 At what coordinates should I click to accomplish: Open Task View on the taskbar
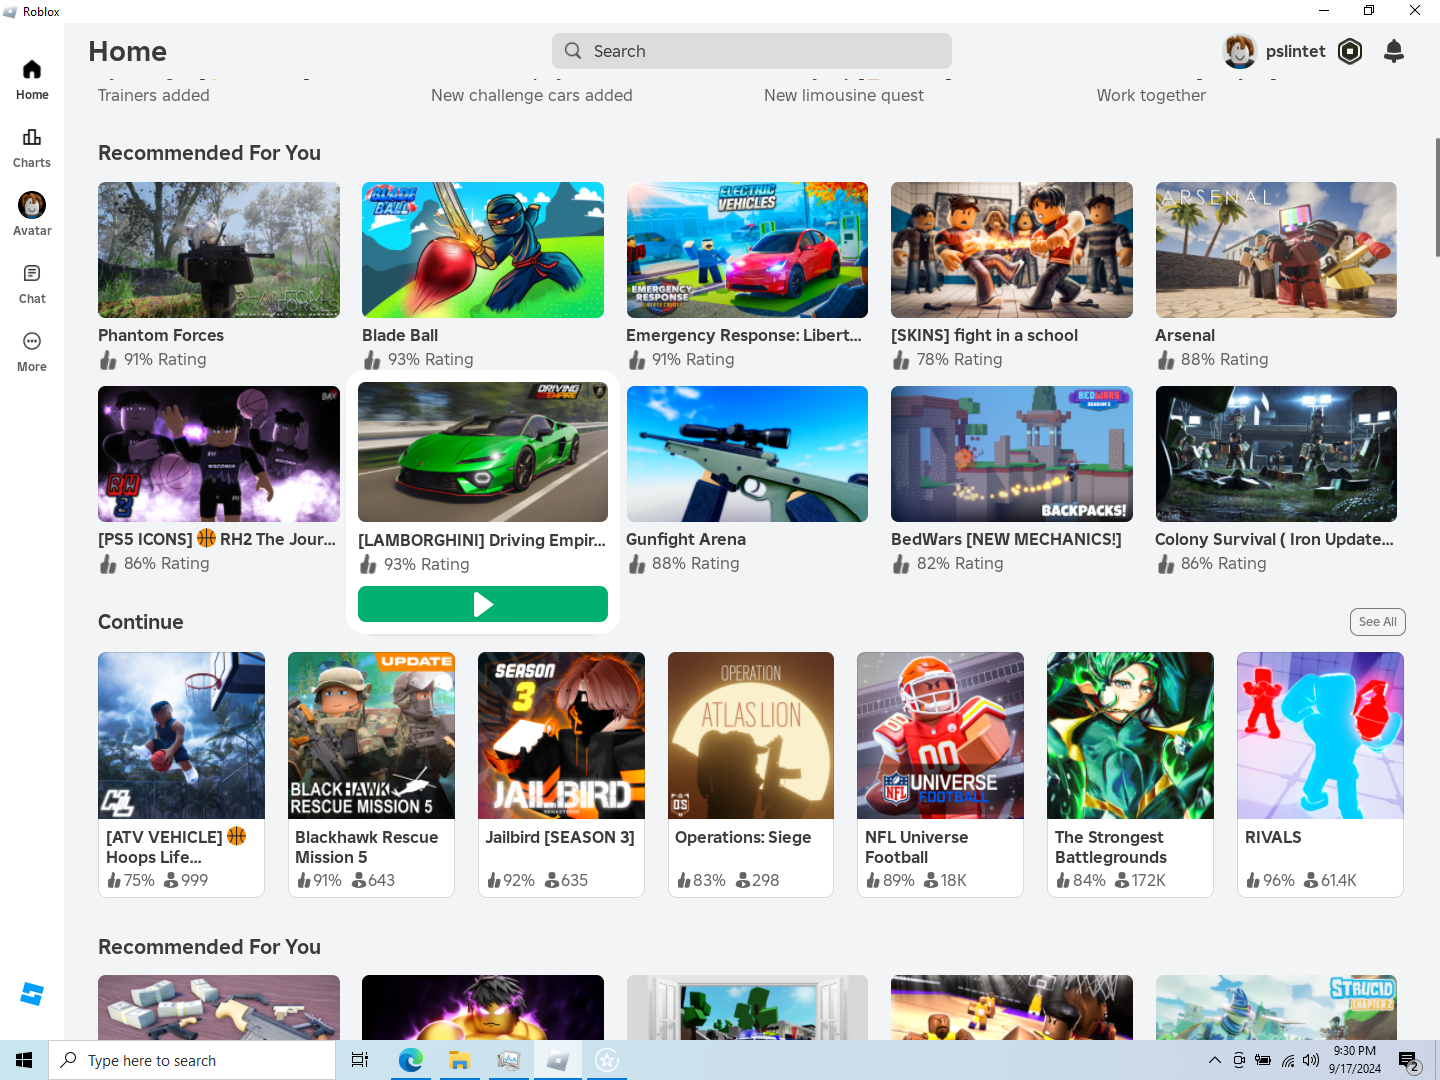point(360,1060)
